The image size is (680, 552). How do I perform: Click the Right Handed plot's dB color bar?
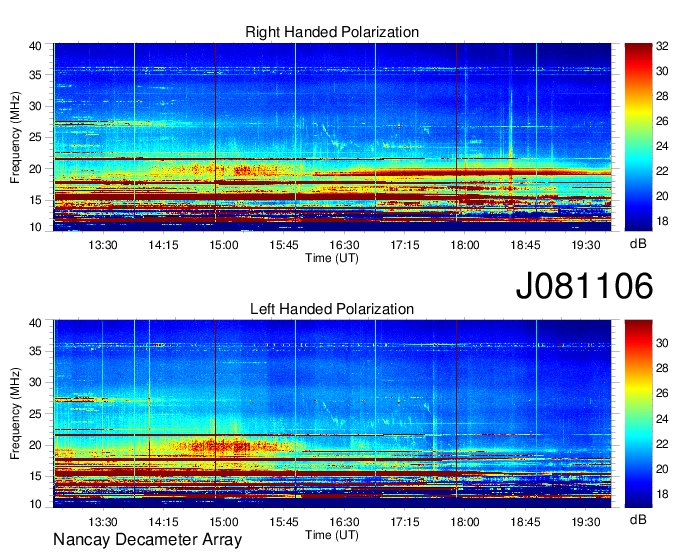click(x=638, y=137)
